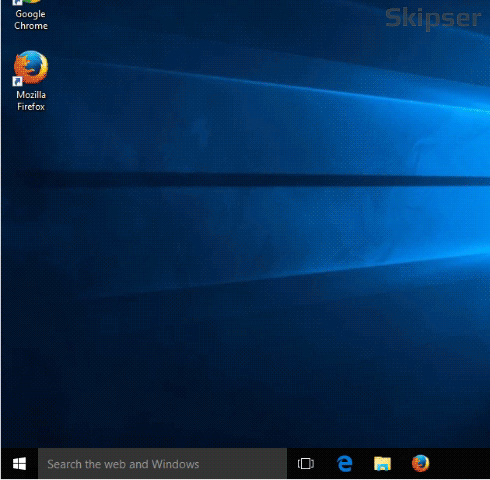Viewport: 490px width, 480px height.
Task: Launch Firefox from the taskbar
Action: [x=420, y=463]
